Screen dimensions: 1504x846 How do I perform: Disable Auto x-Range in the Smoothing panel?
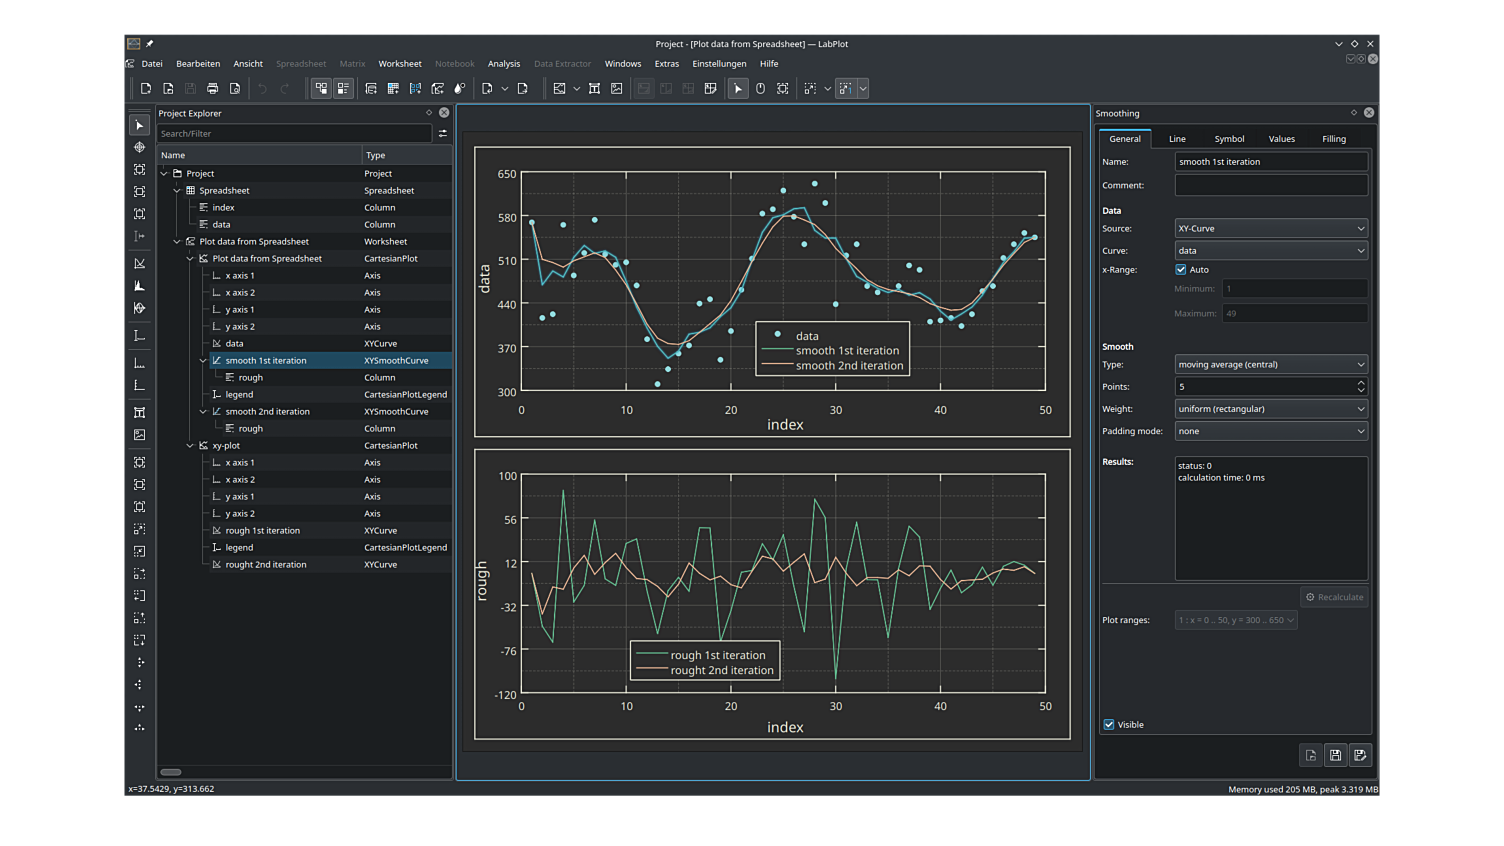pos(1181,269)
